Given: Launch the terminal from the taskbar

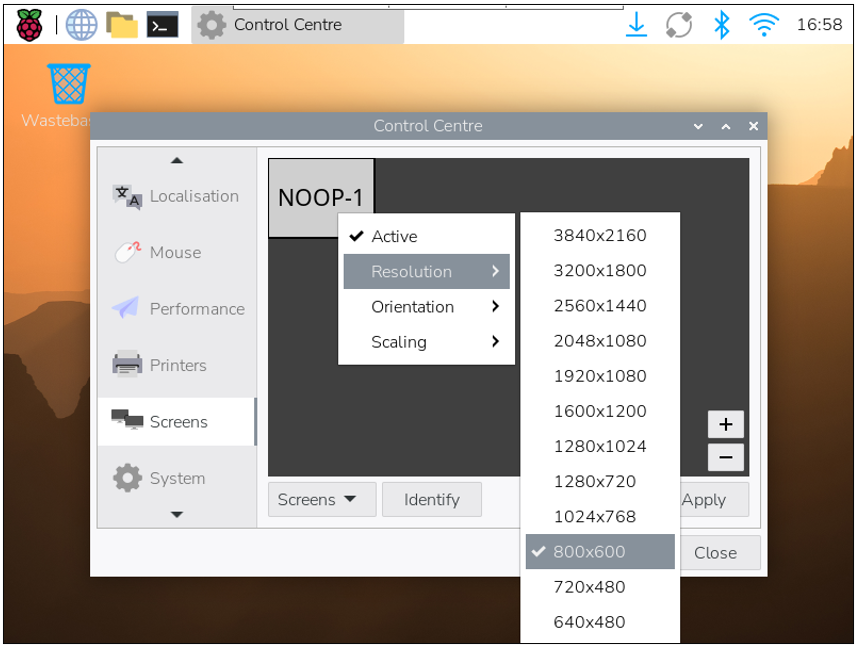Looking at the screenshot, I should [163, 25].
